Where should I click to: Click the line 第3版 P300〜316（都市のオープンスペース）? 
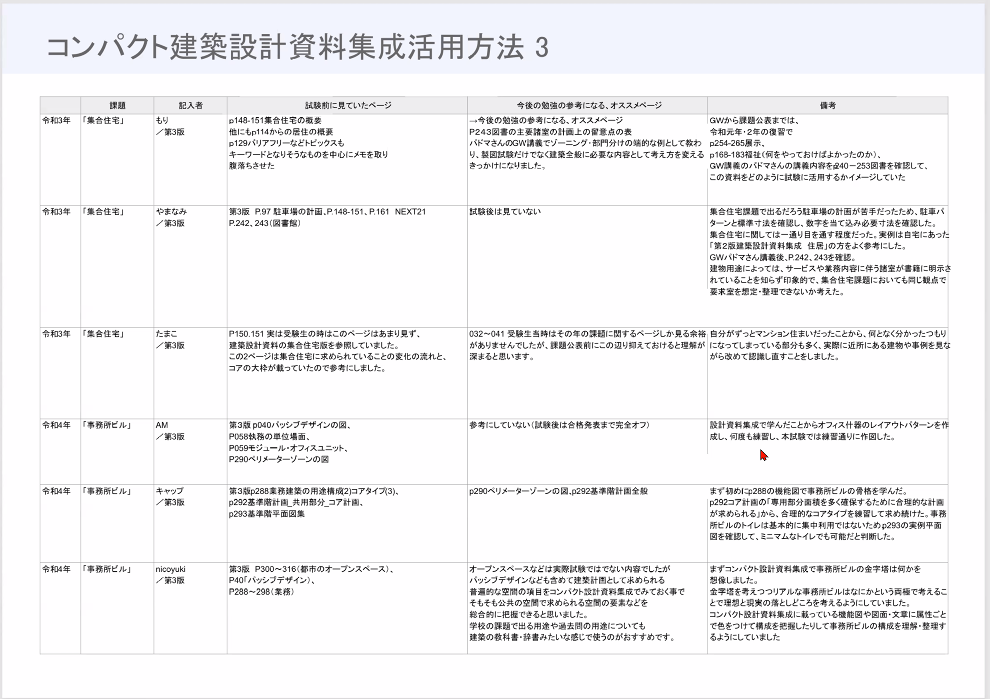[x=311, y=569]
